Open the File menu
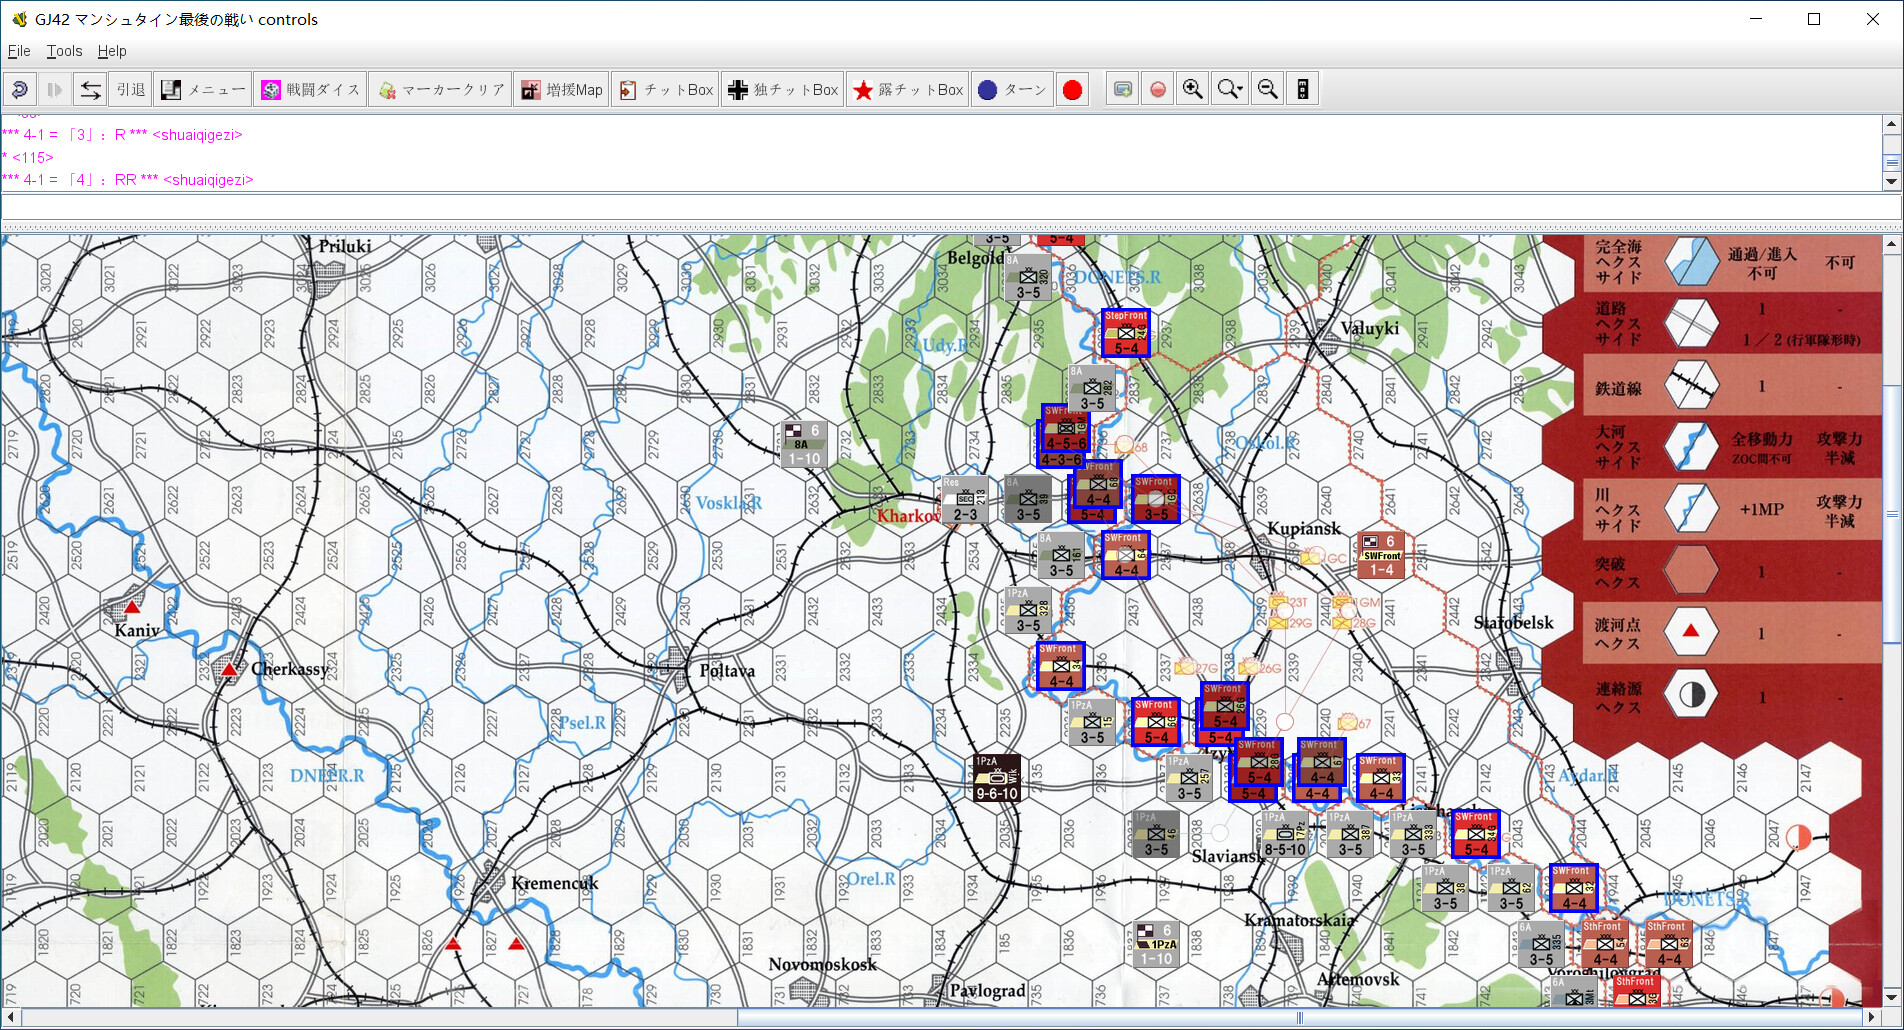 19,51
